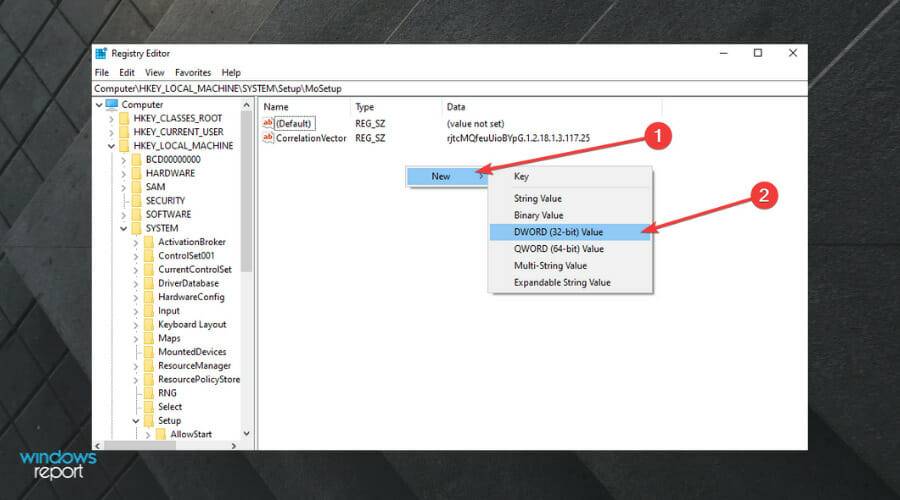The image size is (900, 500).
Task: Collapse the Computer root node
Action: [x=99, y=105]
